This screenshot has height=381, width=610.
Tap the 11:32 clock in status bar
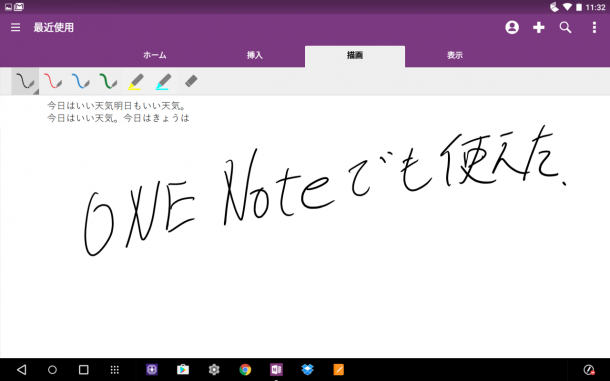(595, 7)
